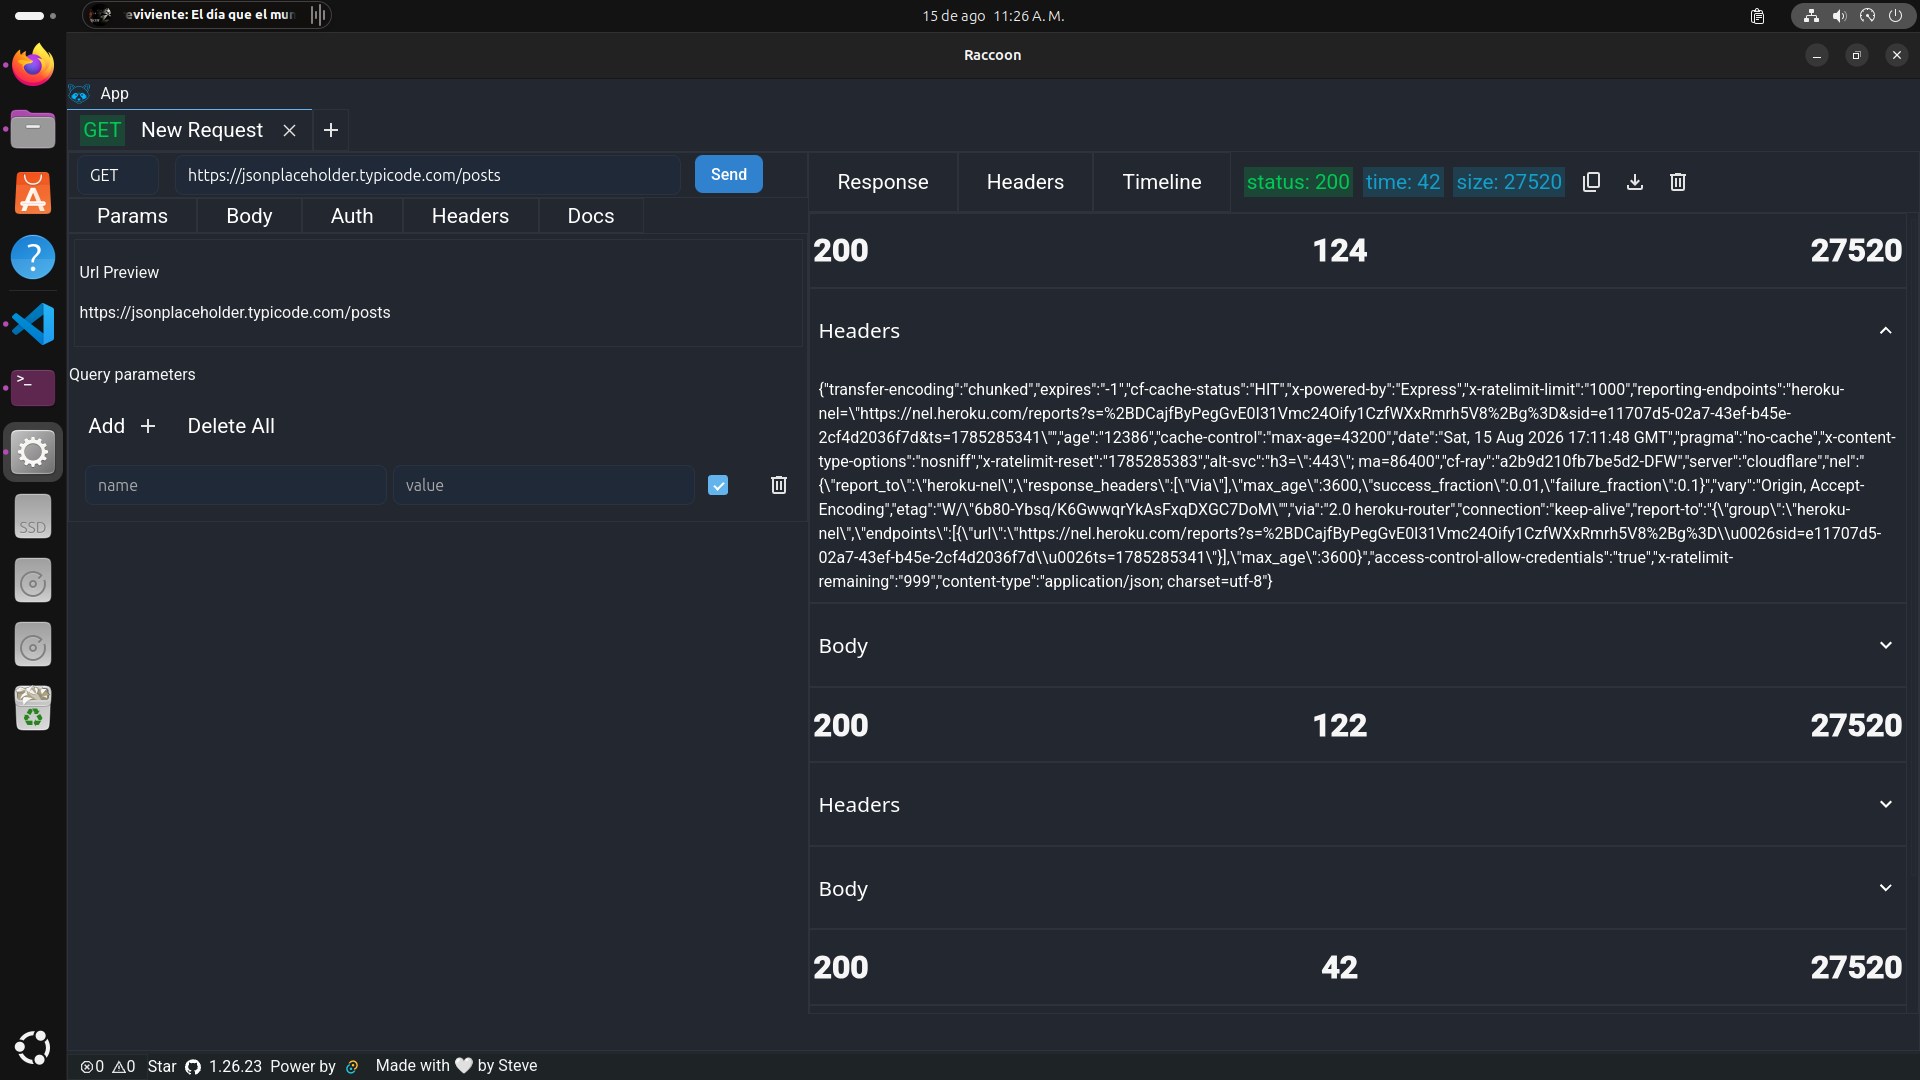Expand the Body section under the 122 response
Viewport: 1920px width, 1080px height.
pos(1357,889)
